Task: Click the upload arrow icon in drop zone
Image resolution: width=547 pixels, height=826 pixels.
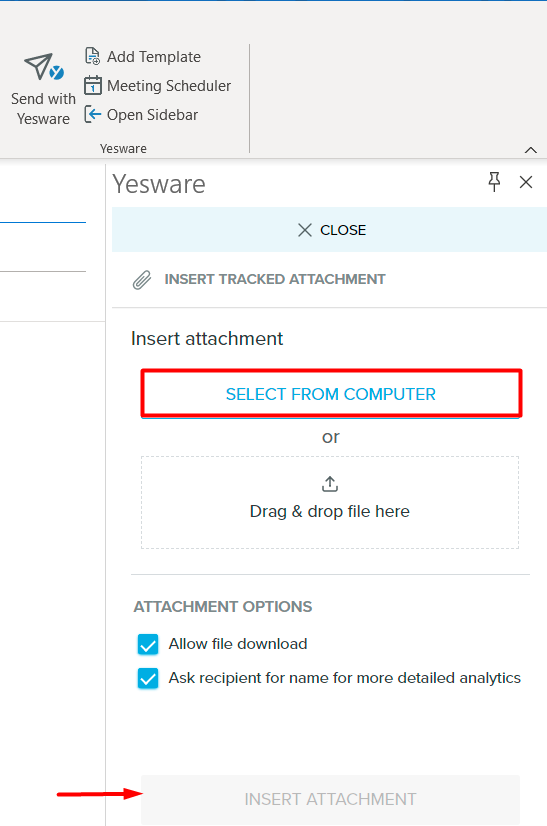Action: pos(330,484)
